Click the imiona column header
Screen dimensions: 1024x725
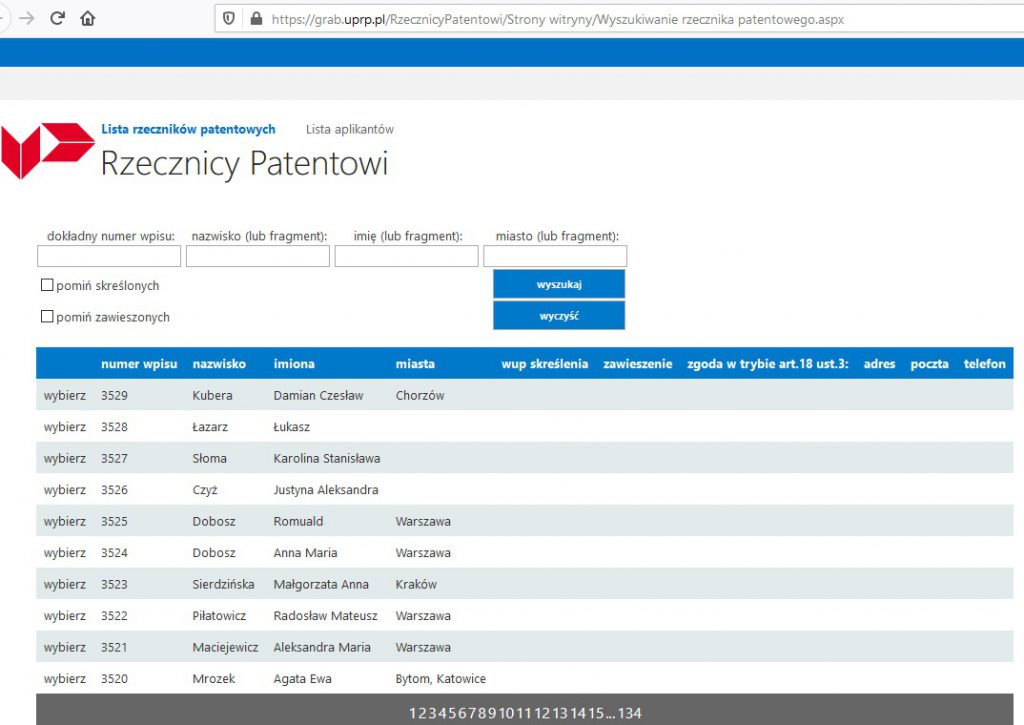[294, 364]
